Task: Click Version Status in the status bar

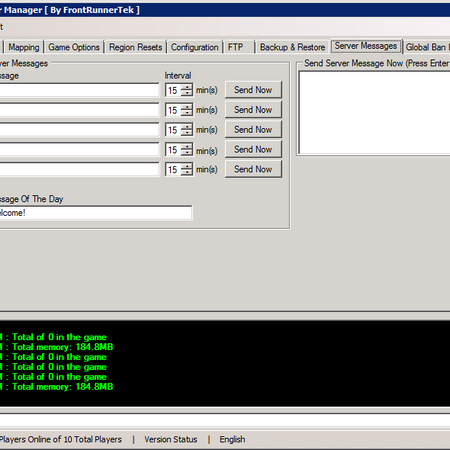Action: tap(171, 439)
